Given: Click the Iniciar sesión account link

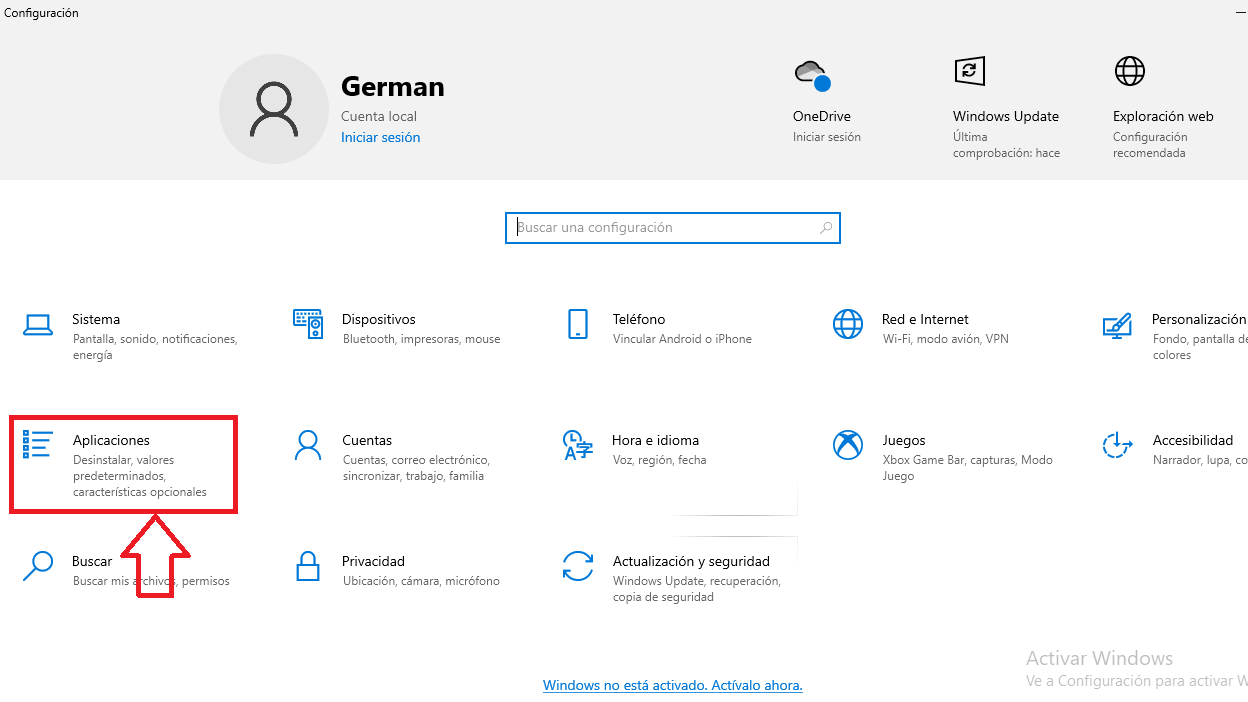Looking at the screenshot, I should [x=380, y=138].
